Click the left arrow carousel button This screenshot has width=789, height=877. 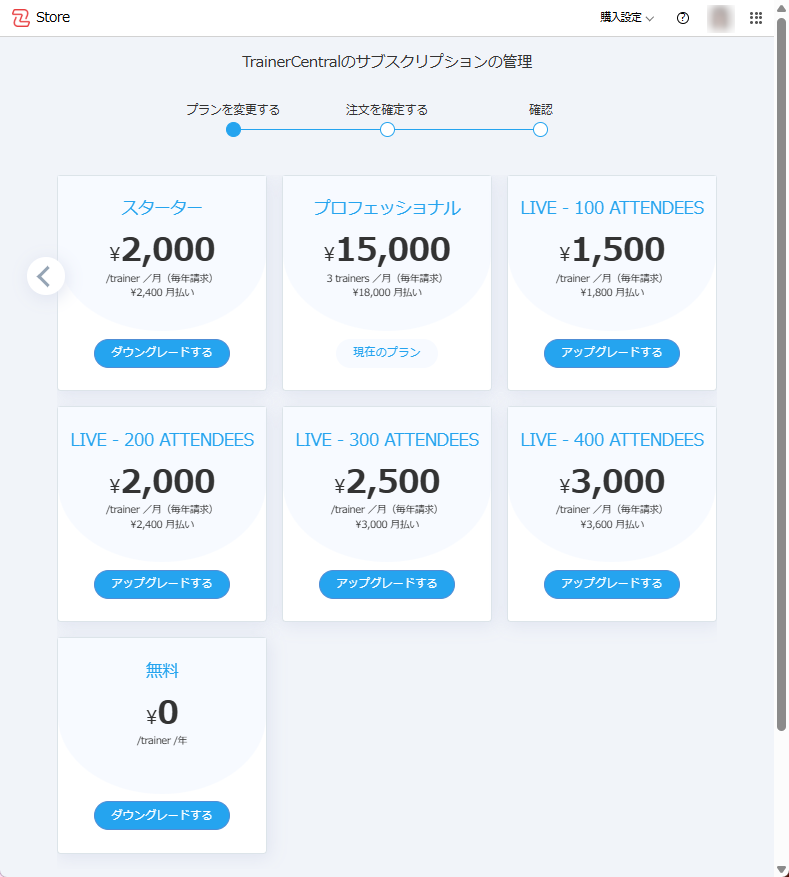tap(46, 275)
